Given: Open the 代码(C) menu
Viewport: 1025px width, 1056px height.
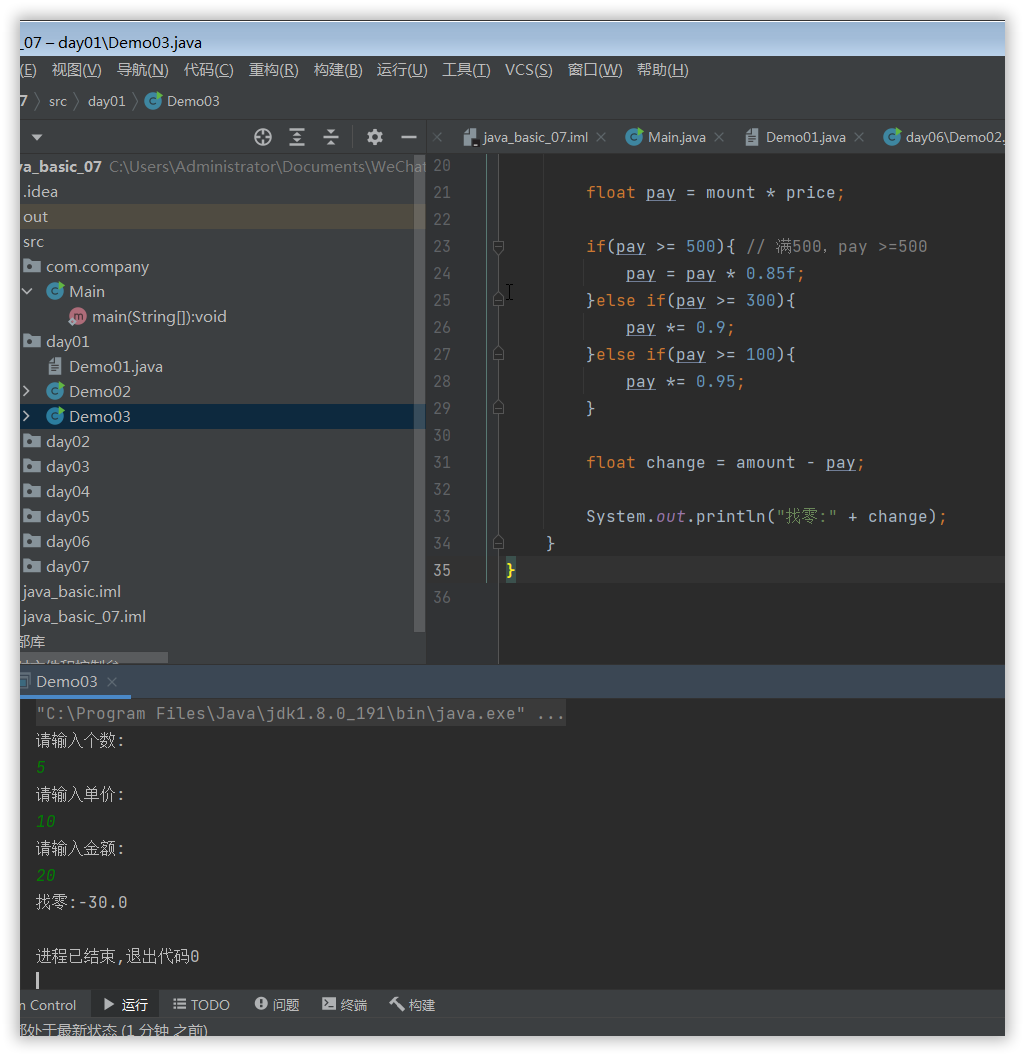Looking at the screenshot, I should pos(208,70).
